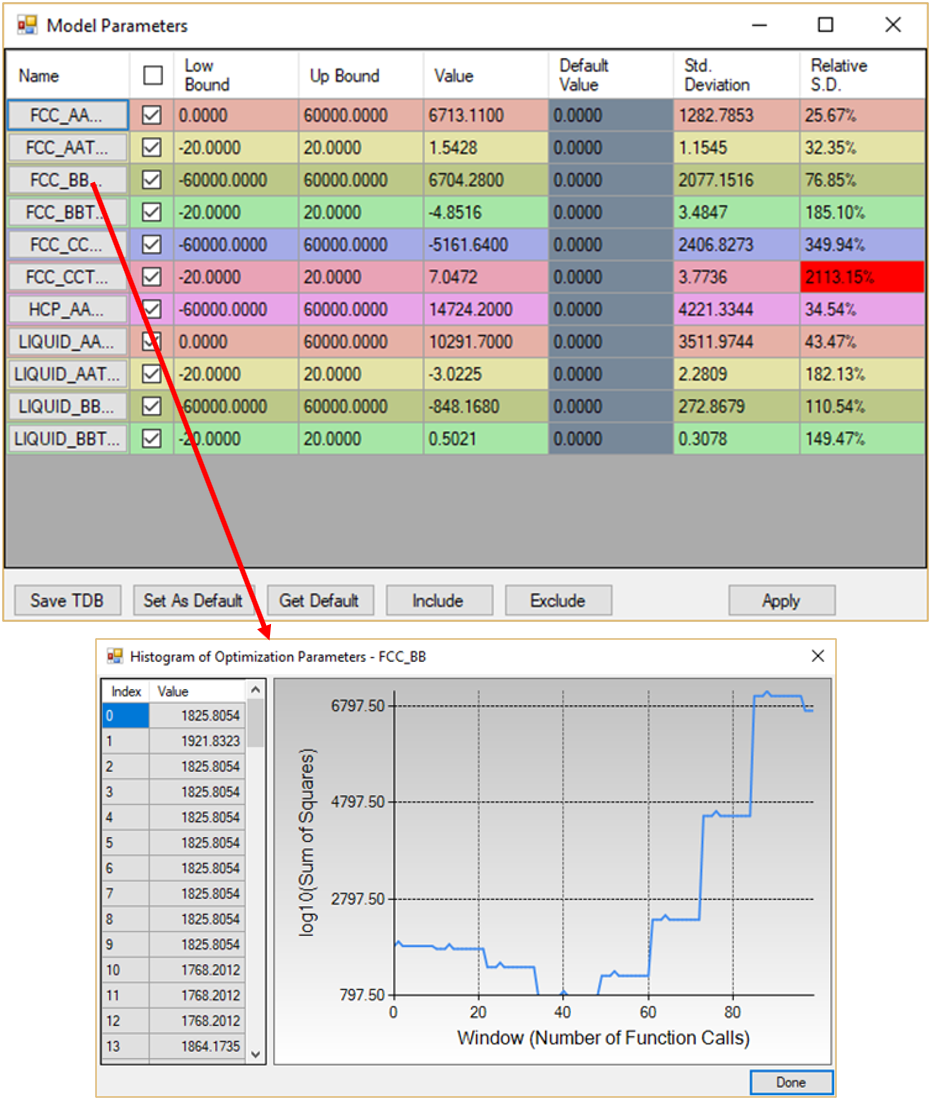Click the Get Default button
931x1100 pixels.
coord(319,601)
